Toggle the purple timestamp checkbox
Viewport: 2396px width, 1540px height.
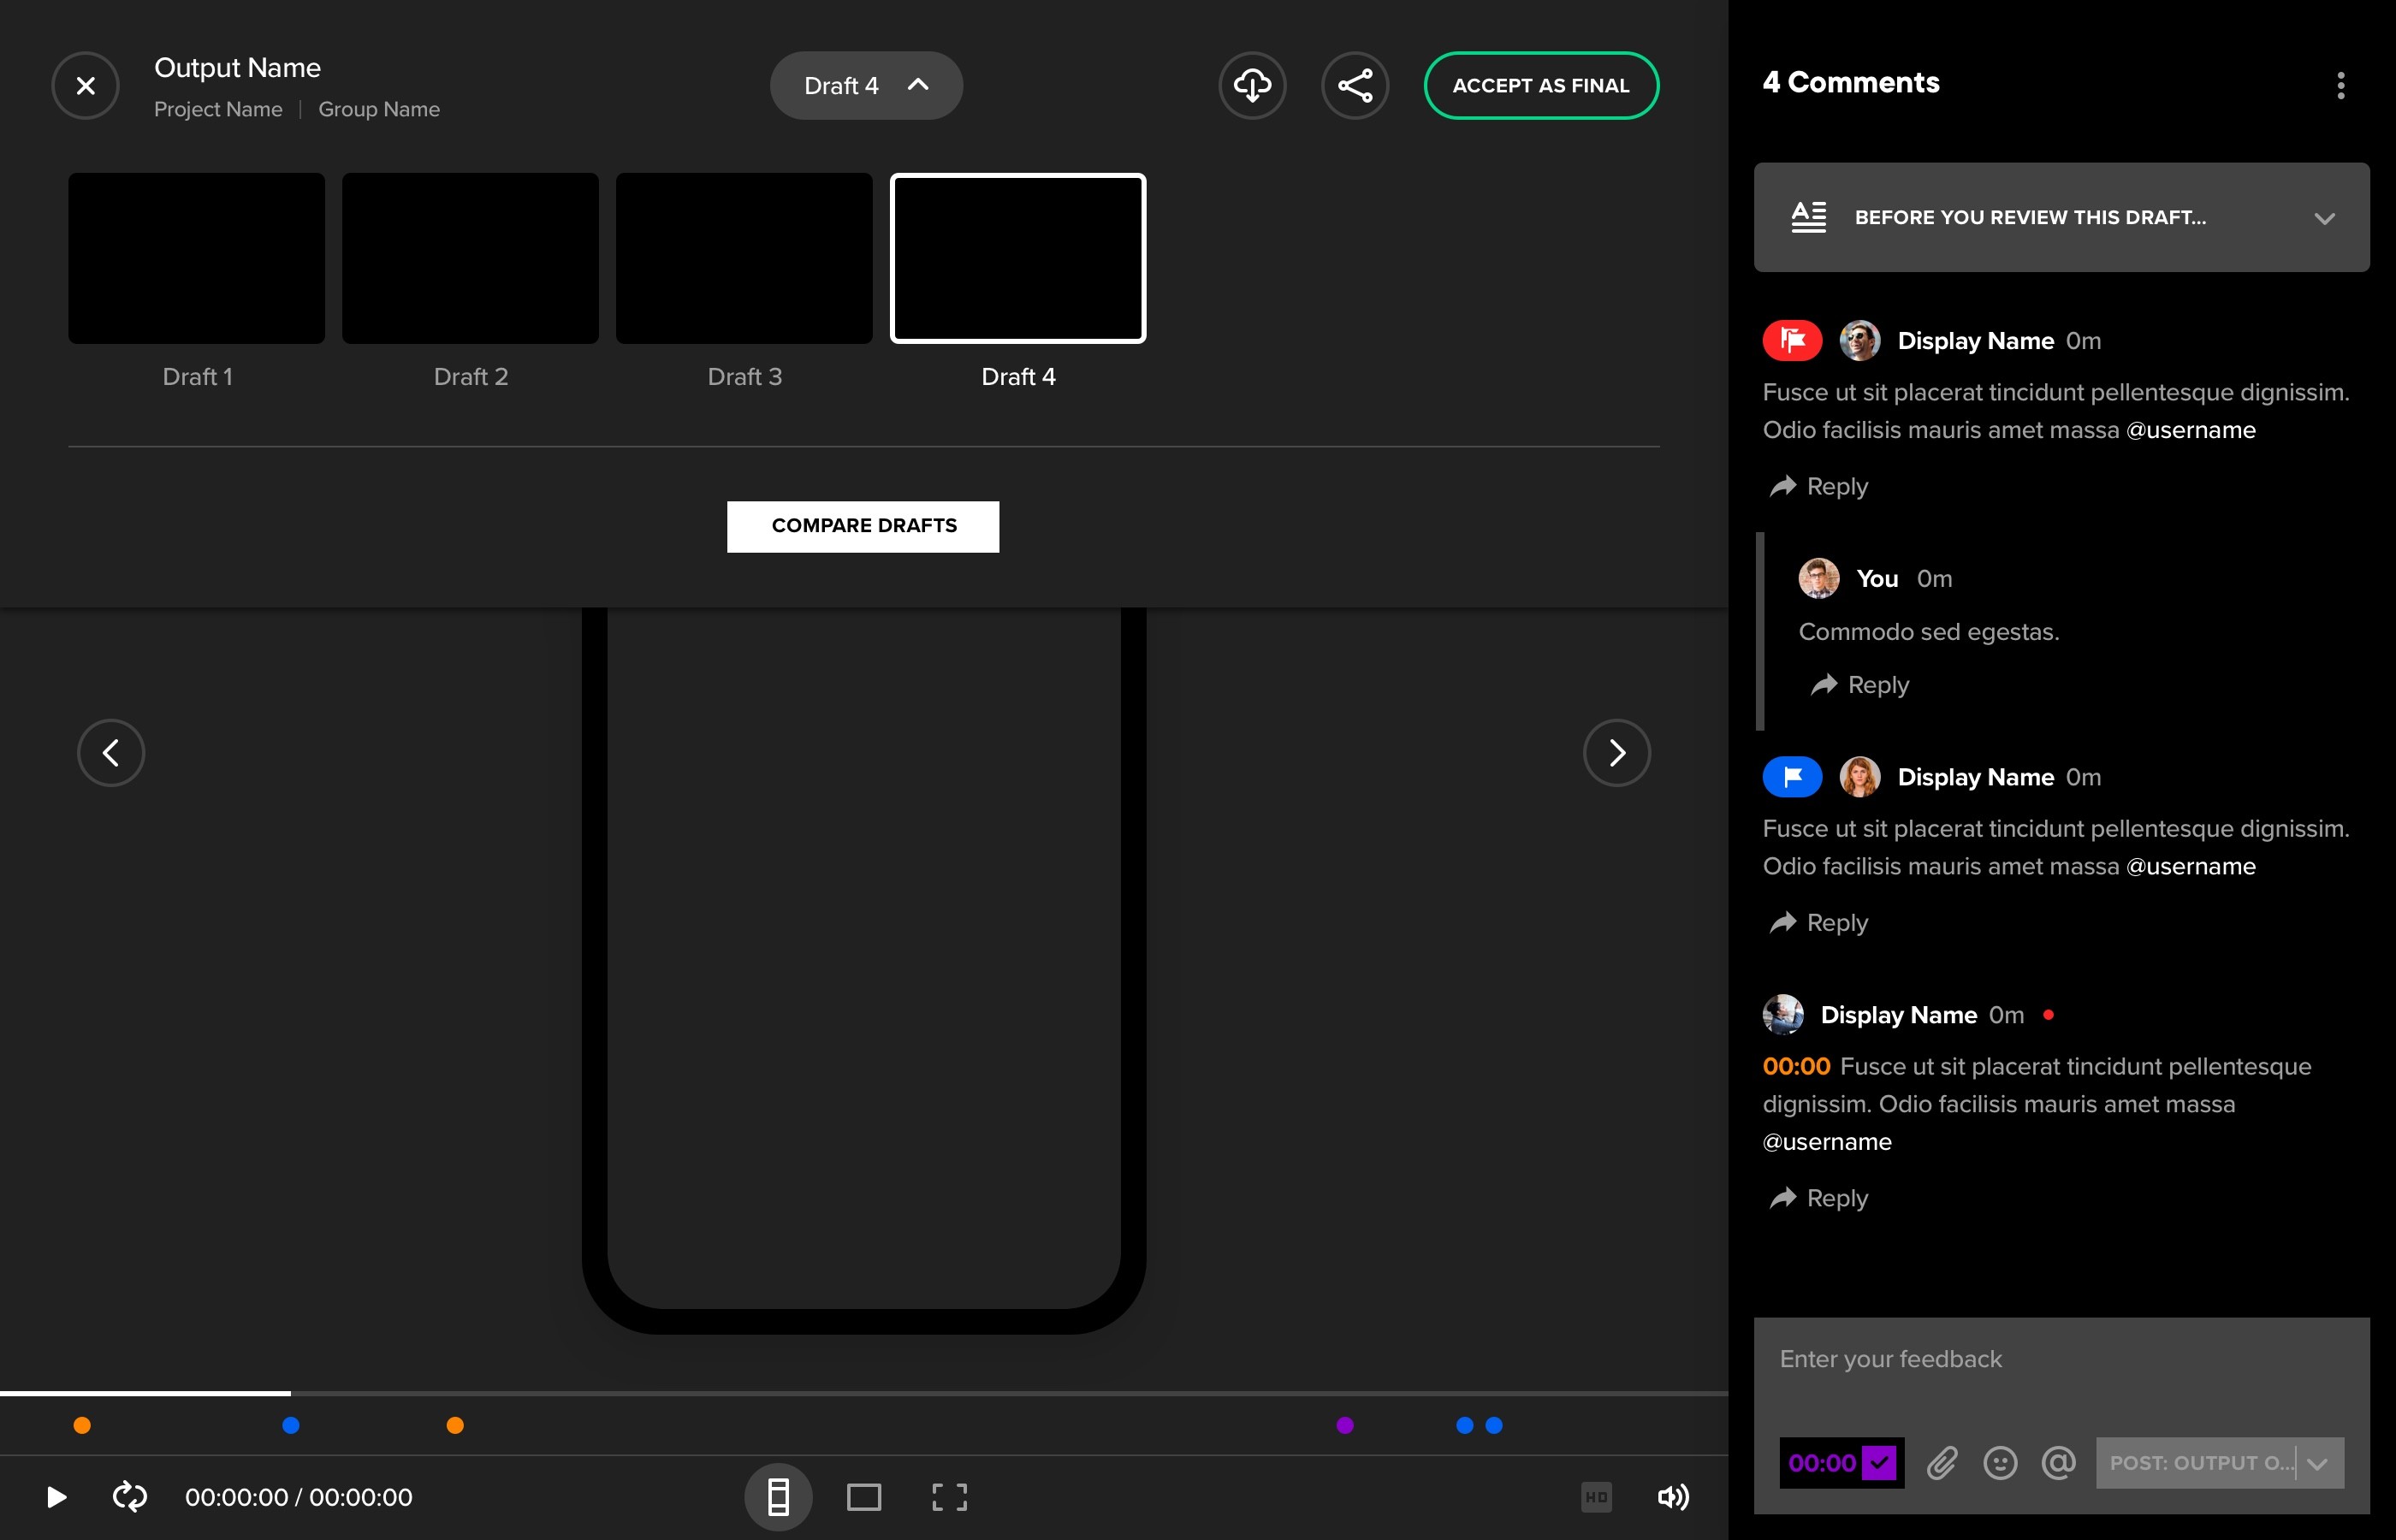pyautogui.click(x=1879, y=1463)
